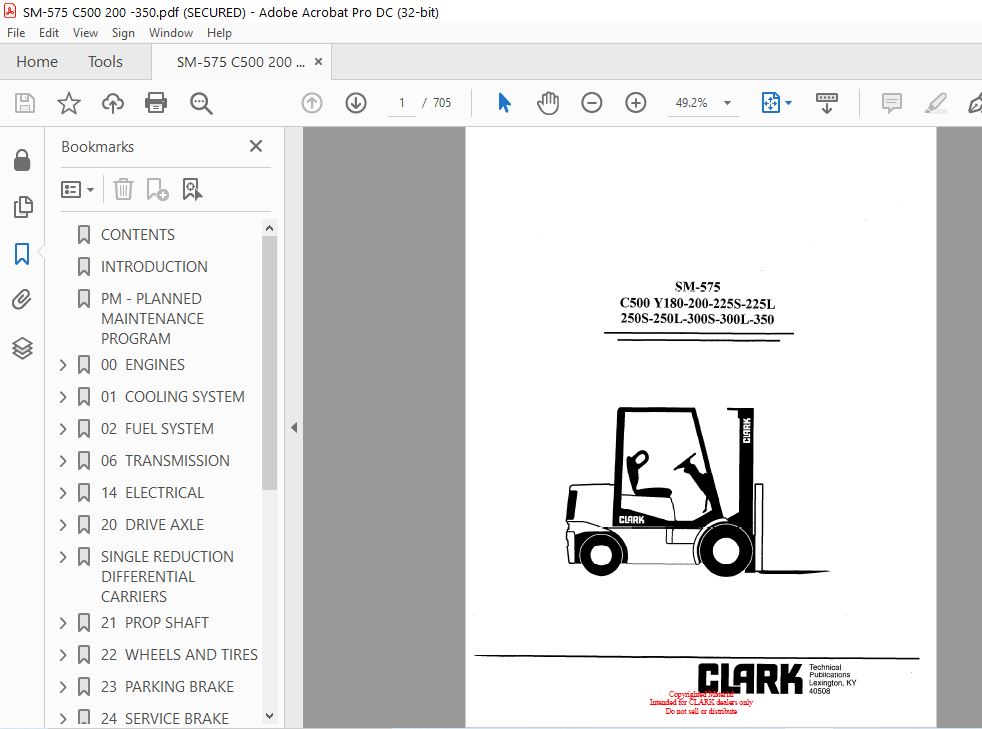Go to next page arrow icon
Viewport: 982px width, 729px height.
356,103
